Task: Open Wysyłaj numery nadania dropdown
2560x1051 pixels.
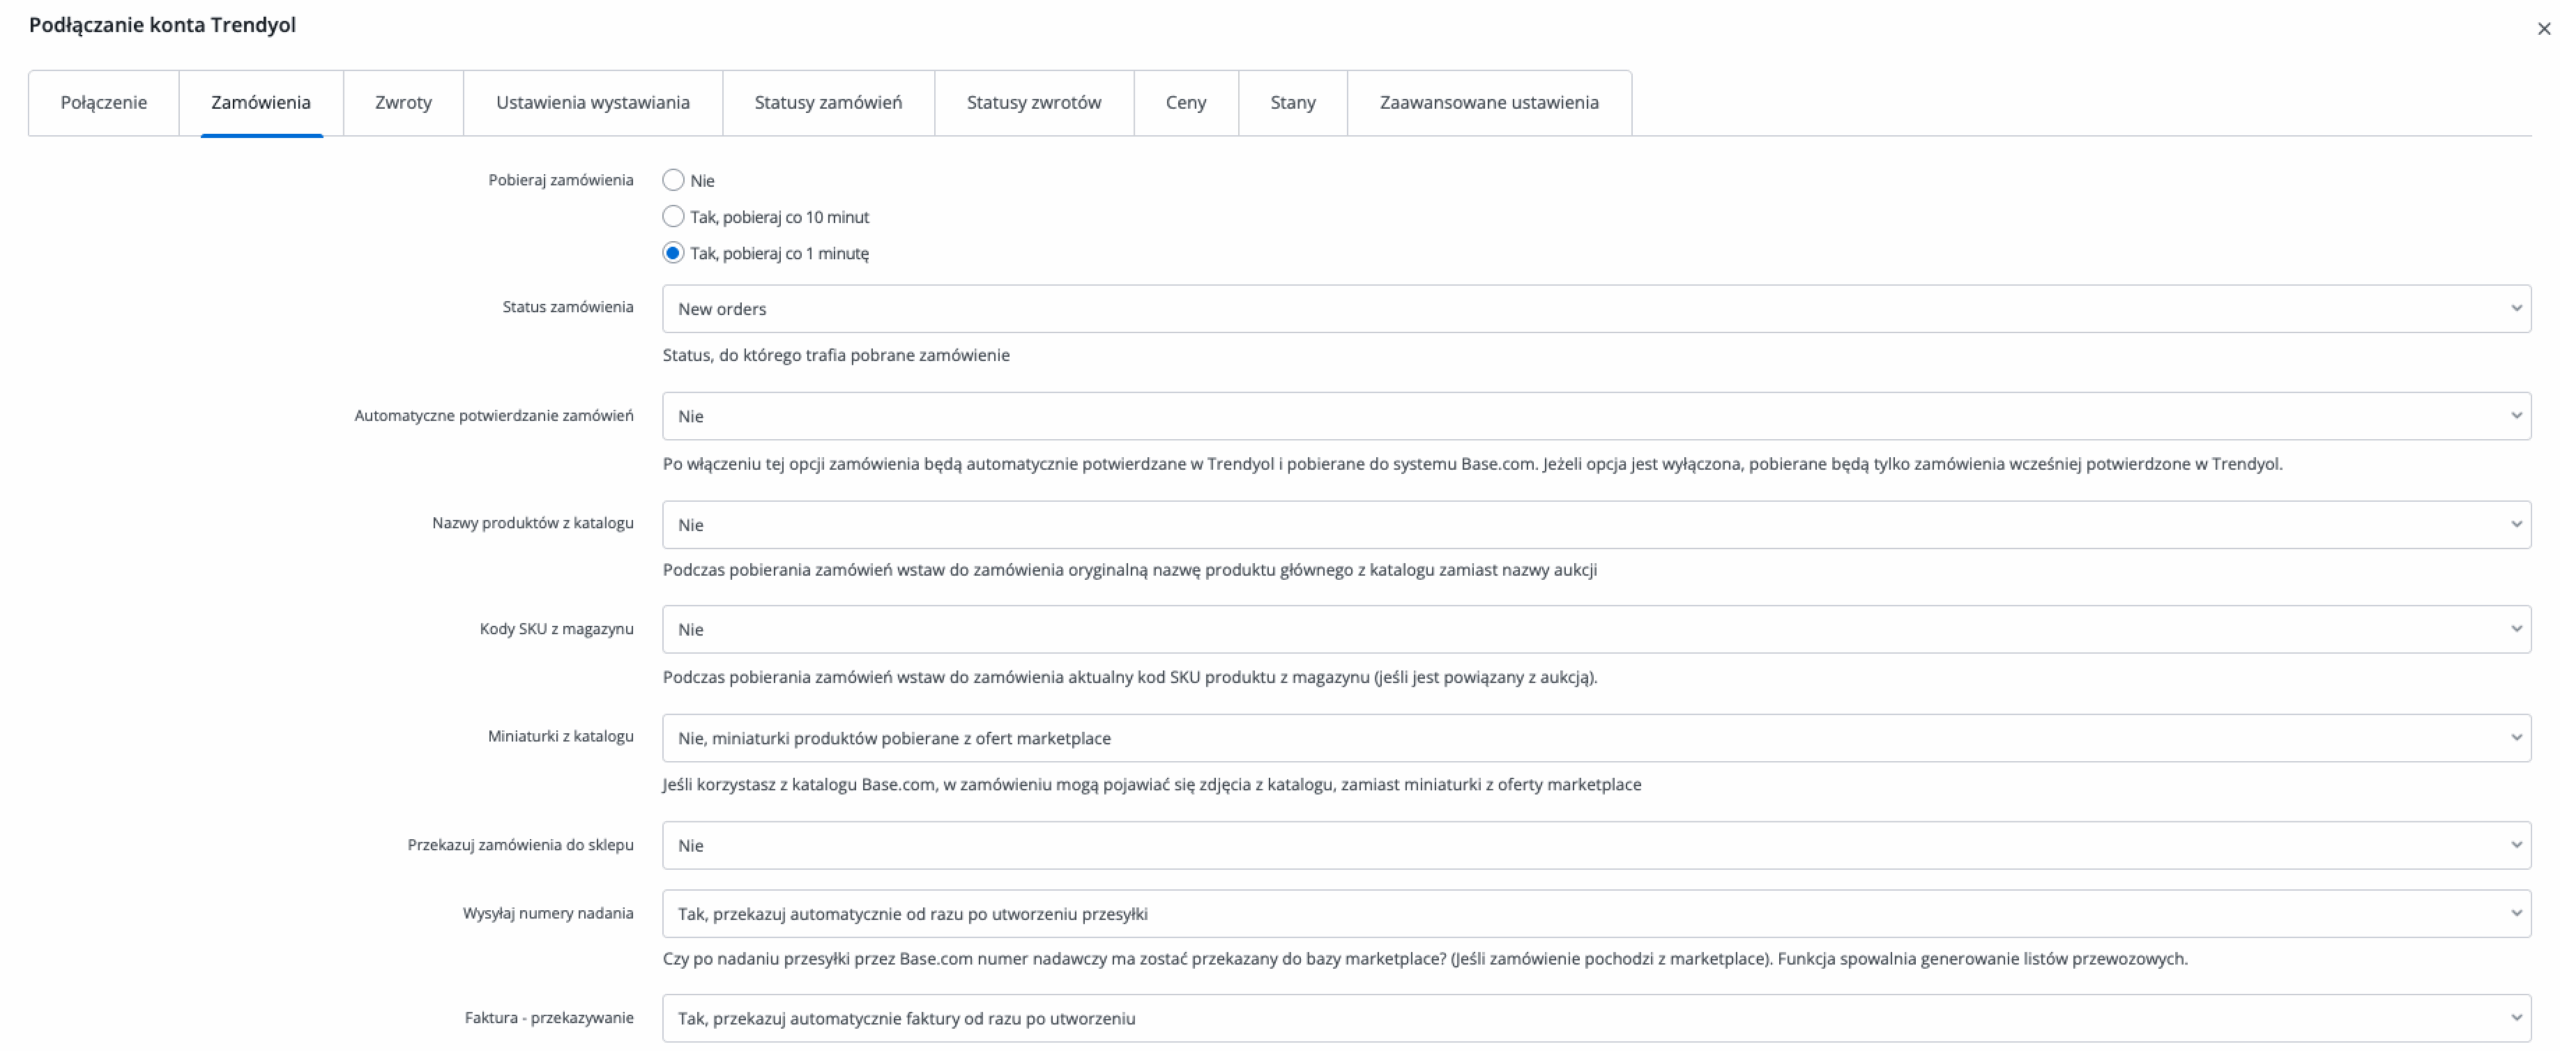Action: tap(1595, 914)
